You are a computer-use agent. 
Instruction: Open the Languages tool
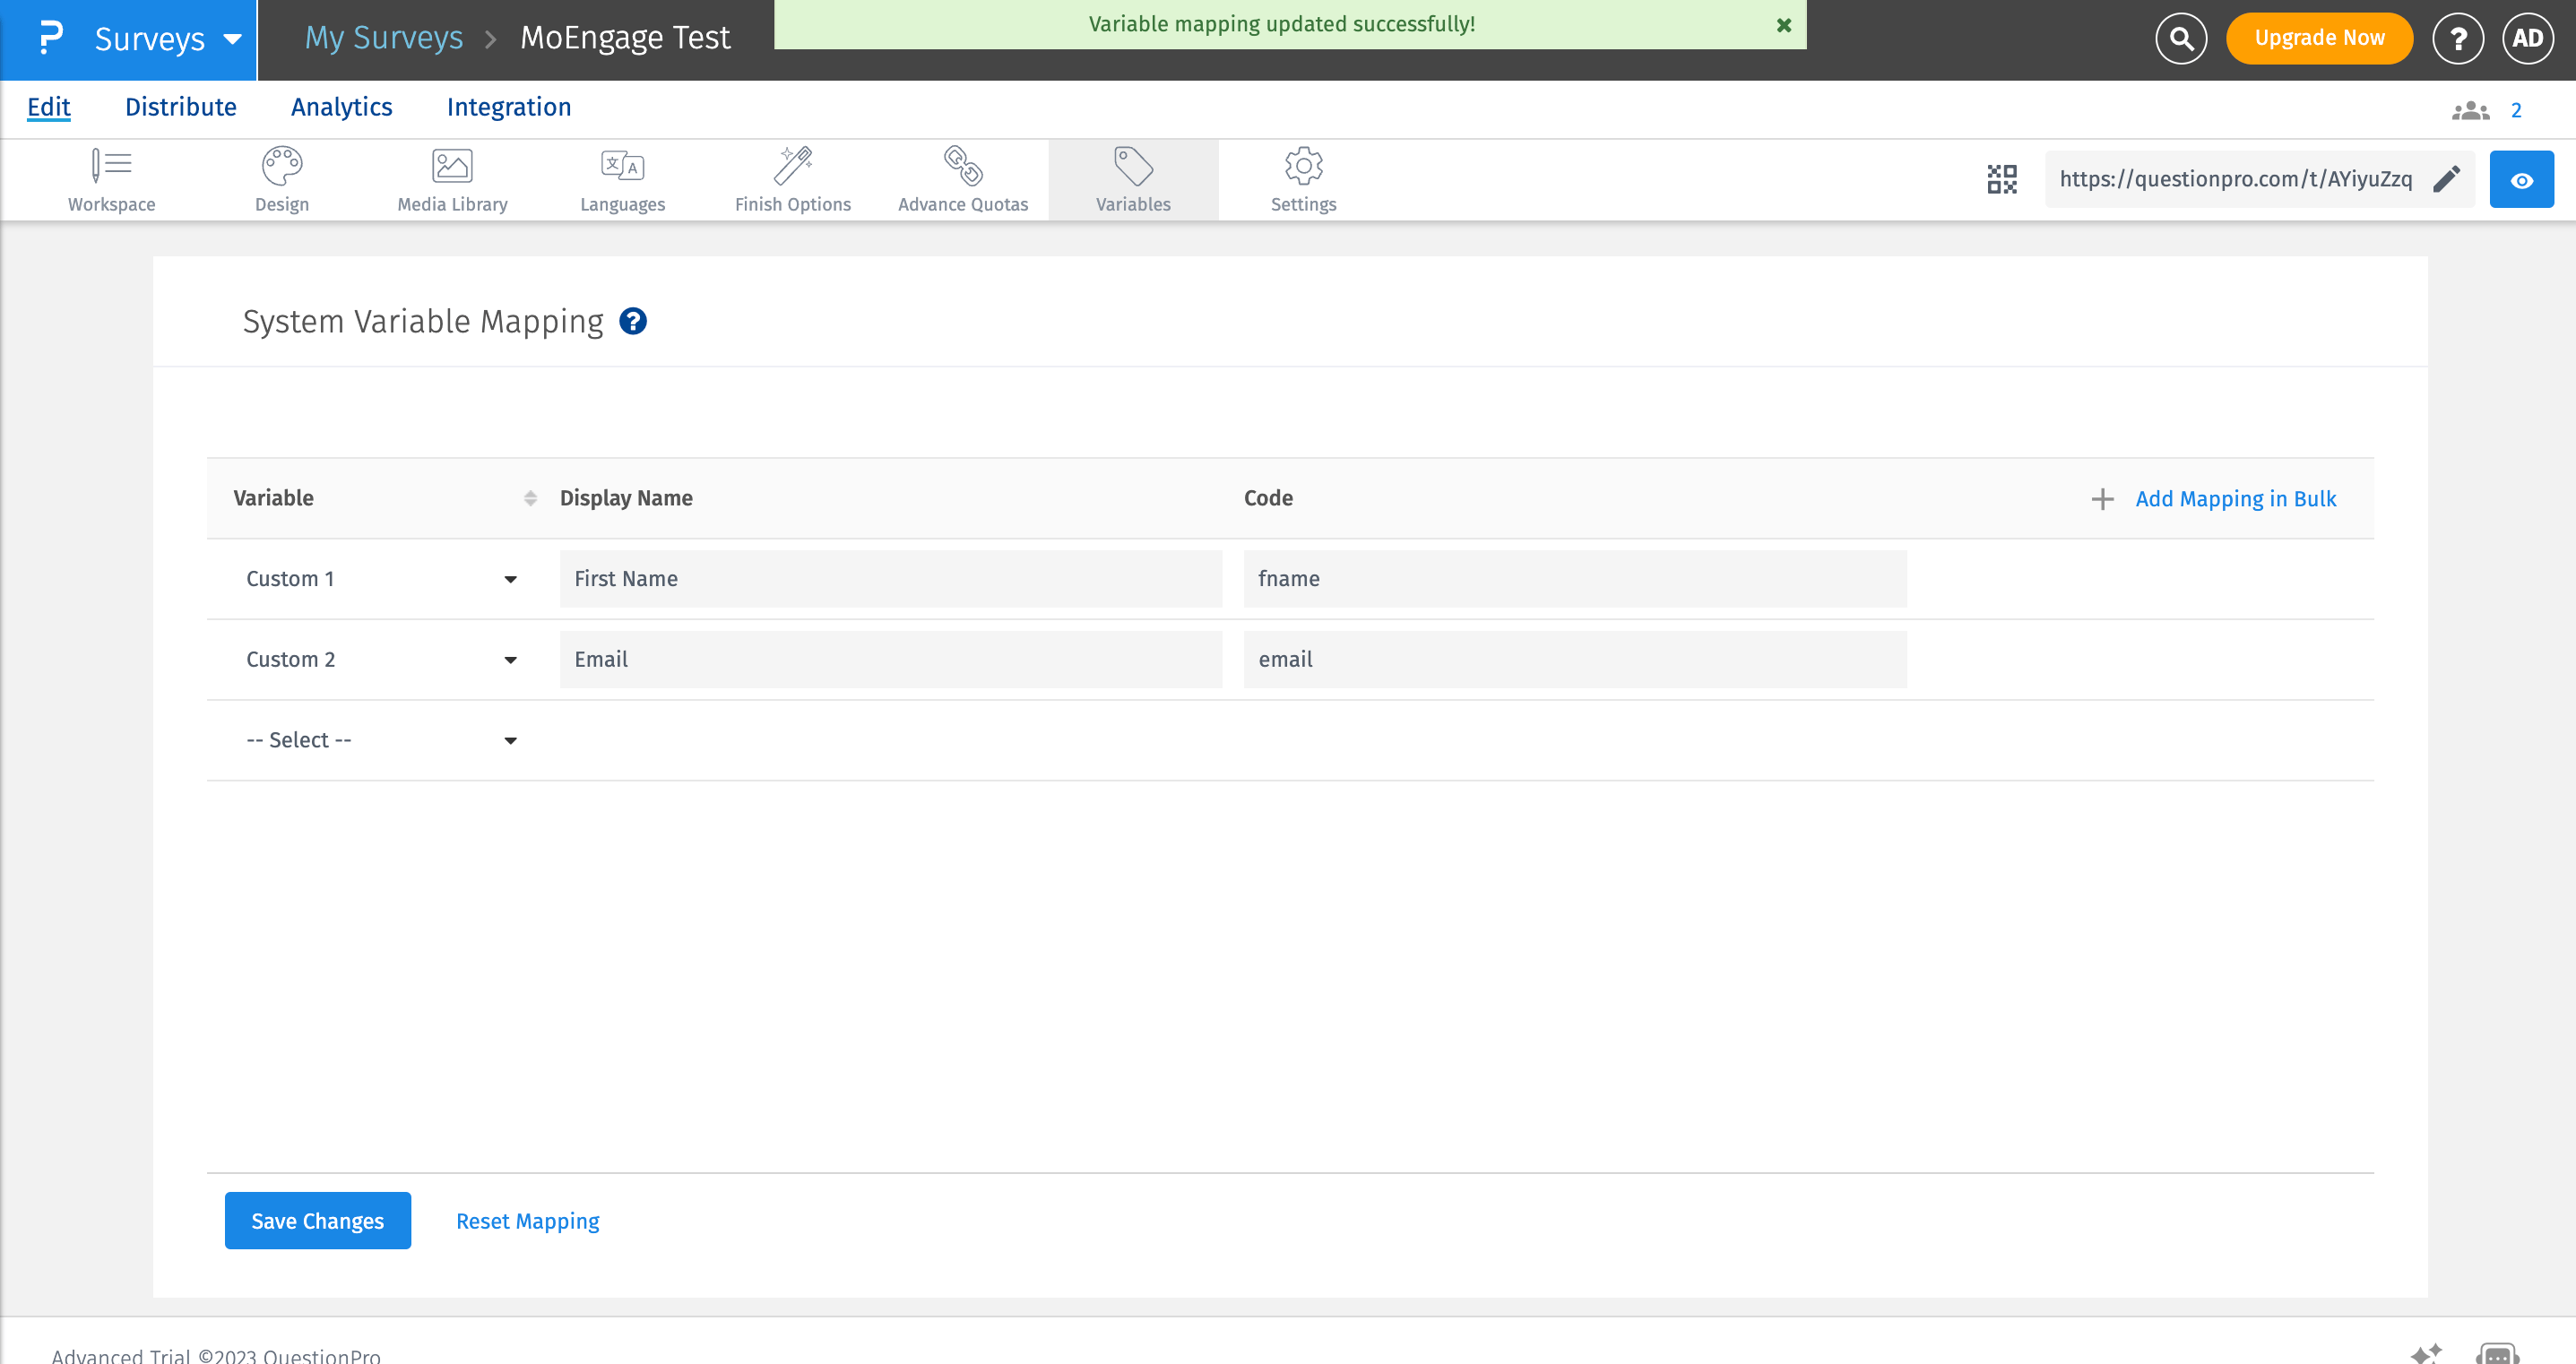coord(622,180)
